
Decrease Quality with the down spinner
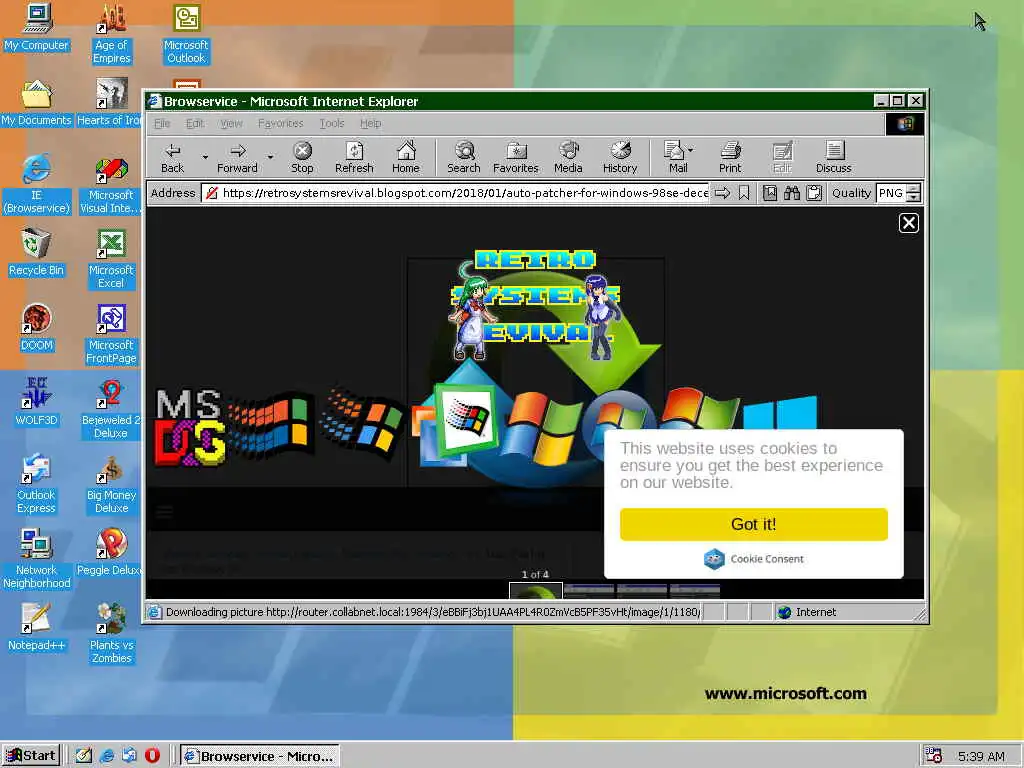914,197
